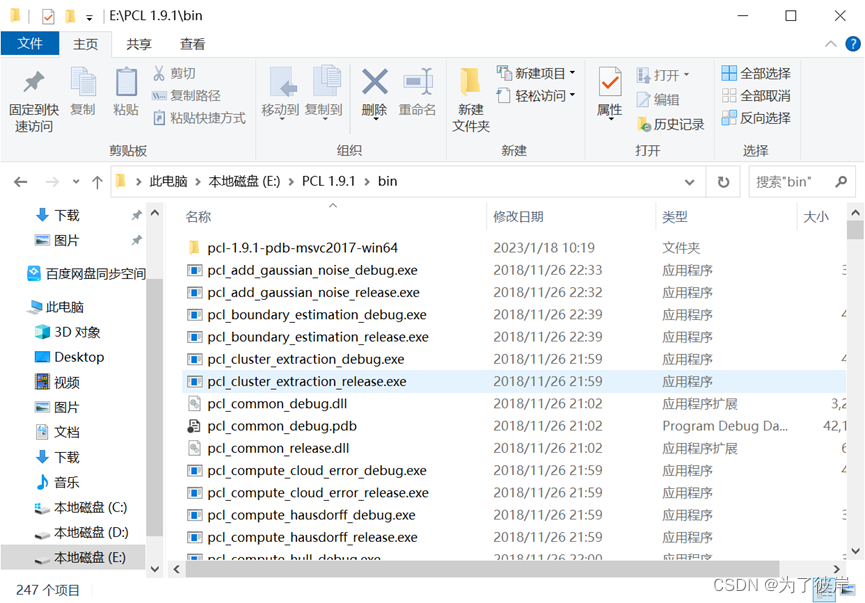
Task: Expand the address bar history dropdown
Action: click(690, 182)
